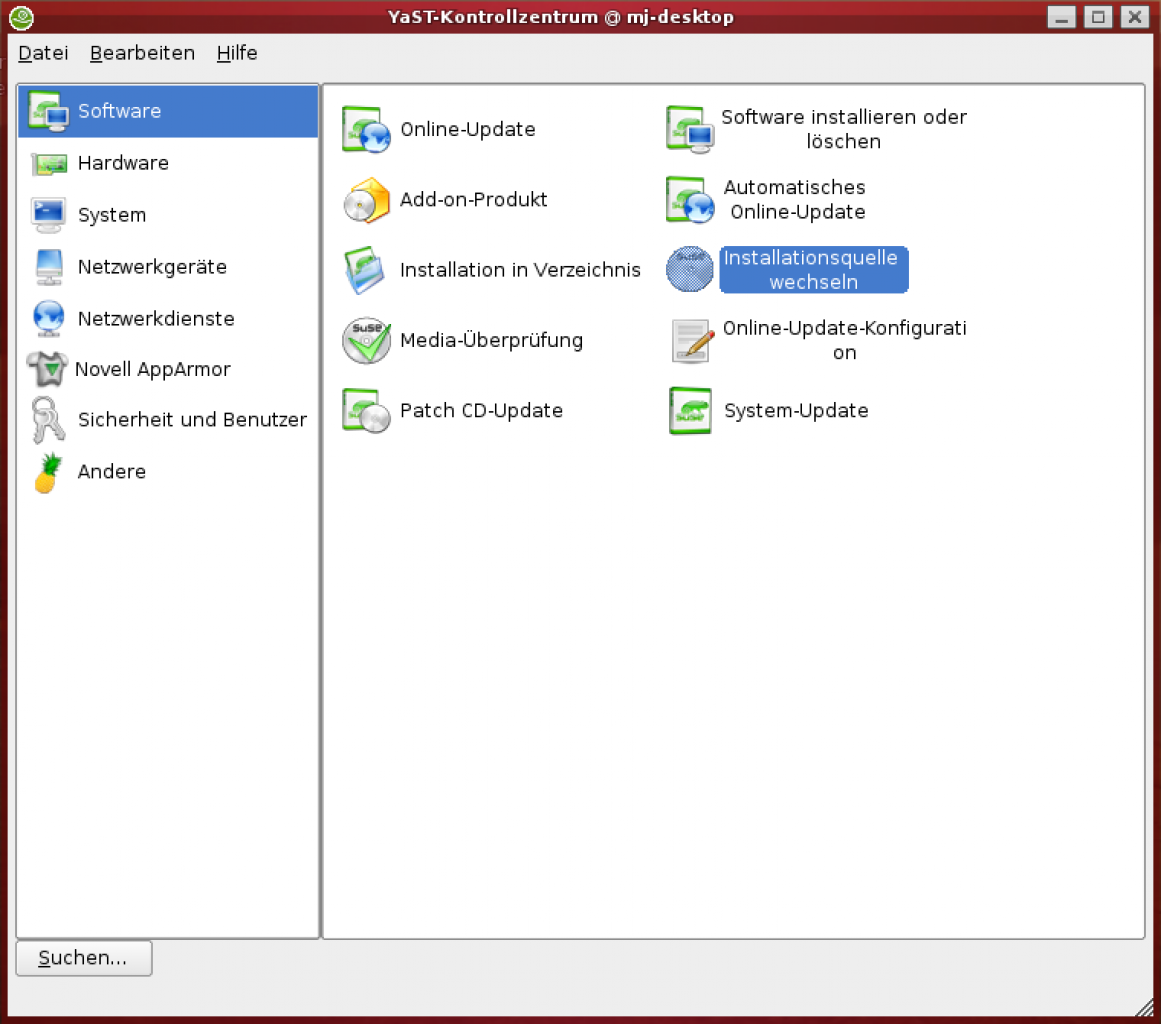This screenshot has width=1161, height=1024.
Task: Open the Bearbeiten menu
Action: [142, 53]
